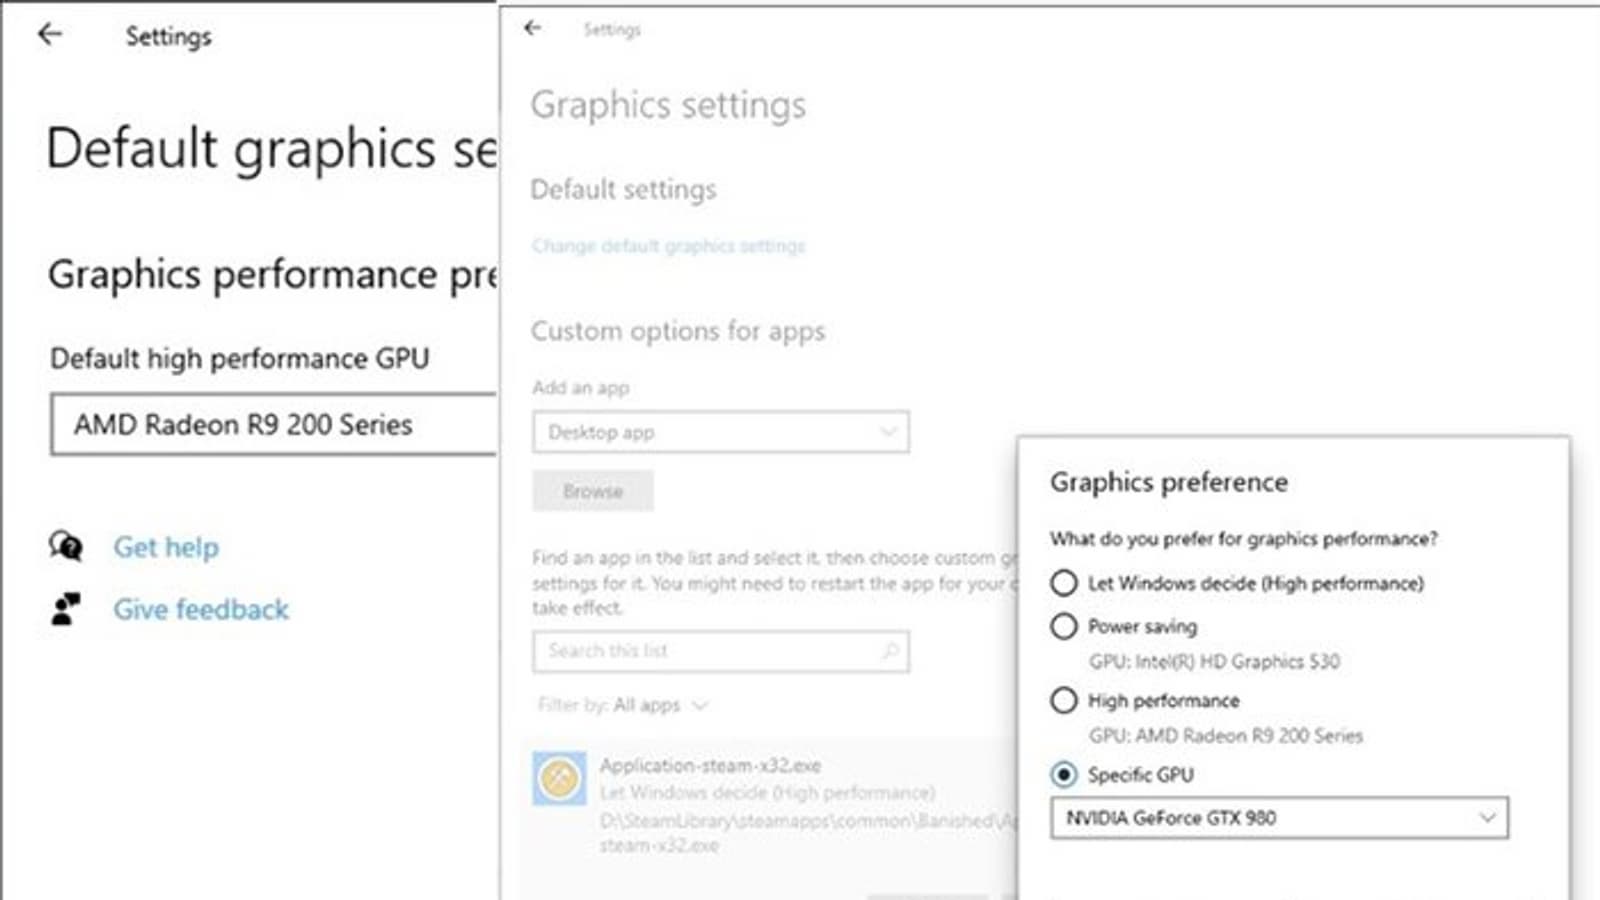The height and width of the screenshot is (900, 1600).
Task: Expand the Filter by All apps dropdown
Action: click(x=660, y=705)
